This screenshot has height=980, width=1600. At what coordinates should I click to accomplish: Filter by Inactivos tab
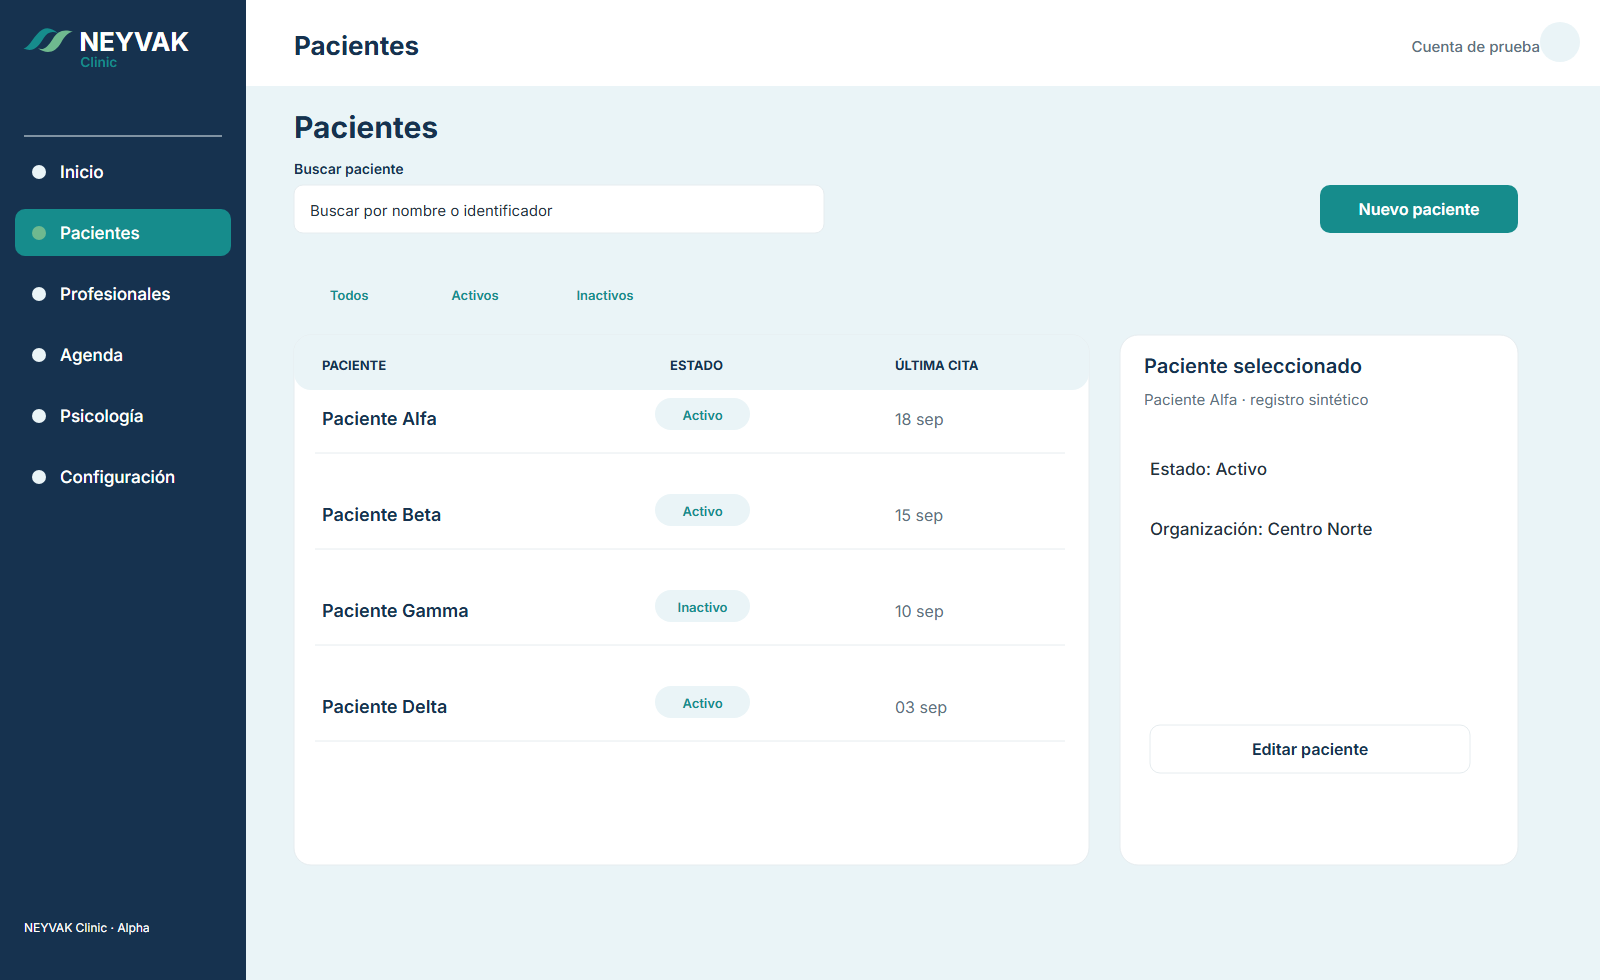[x=605, y=295]
